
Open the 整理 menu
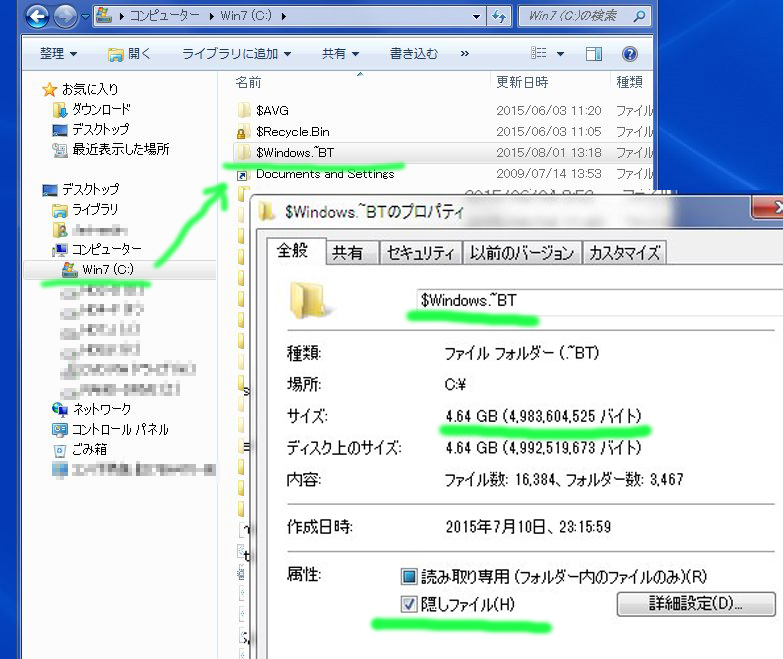click(x=58, y=53)
